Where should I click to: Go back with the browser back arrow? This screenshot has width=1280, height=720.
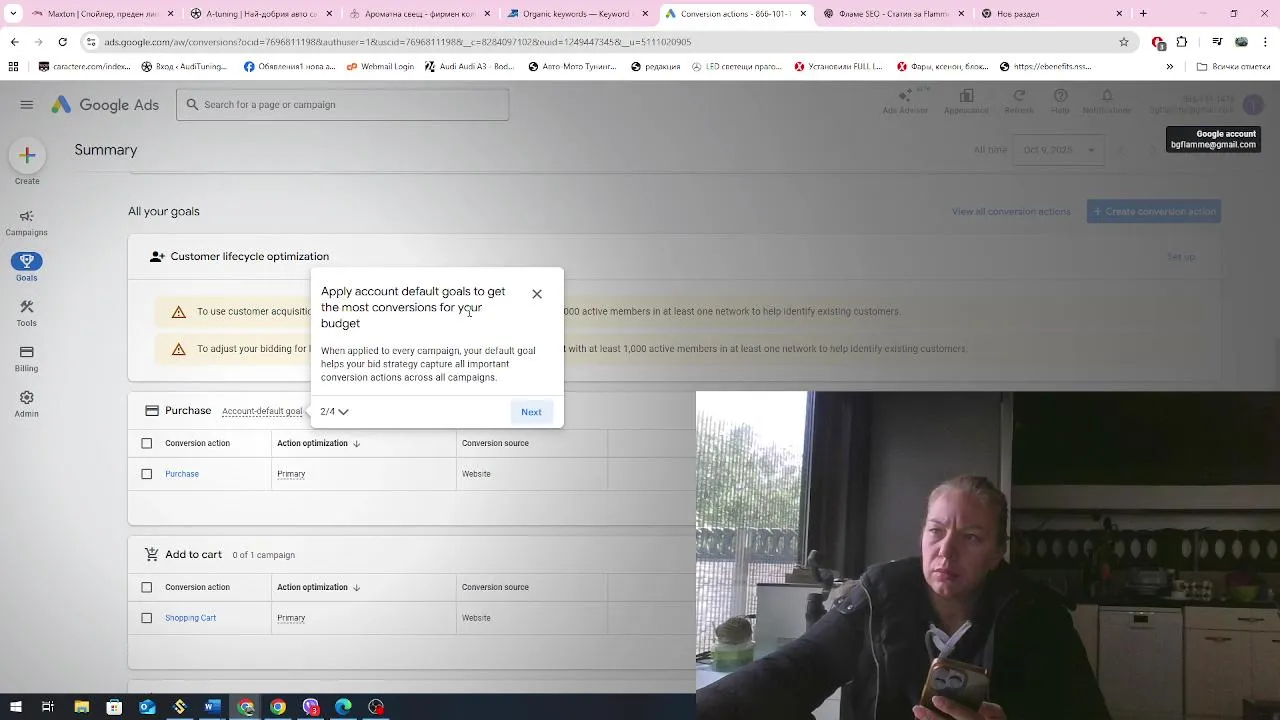coord(15,42)
